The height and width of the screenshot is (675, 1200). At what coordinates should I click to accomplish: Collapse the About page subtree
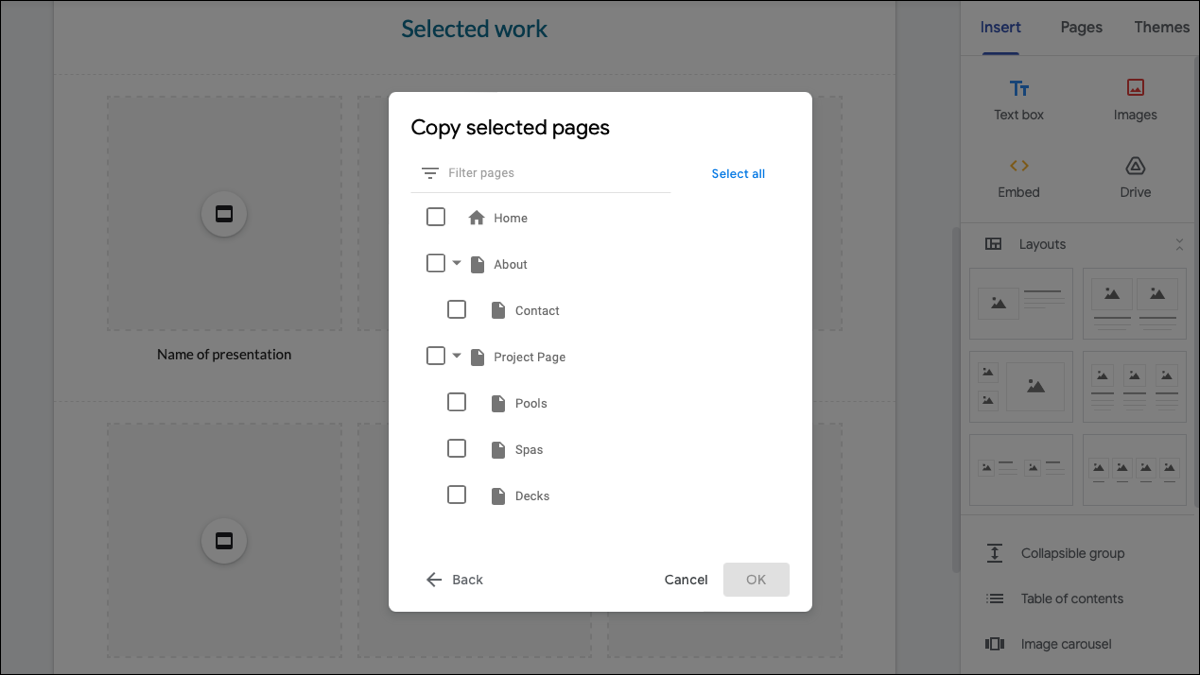(458, 263)
